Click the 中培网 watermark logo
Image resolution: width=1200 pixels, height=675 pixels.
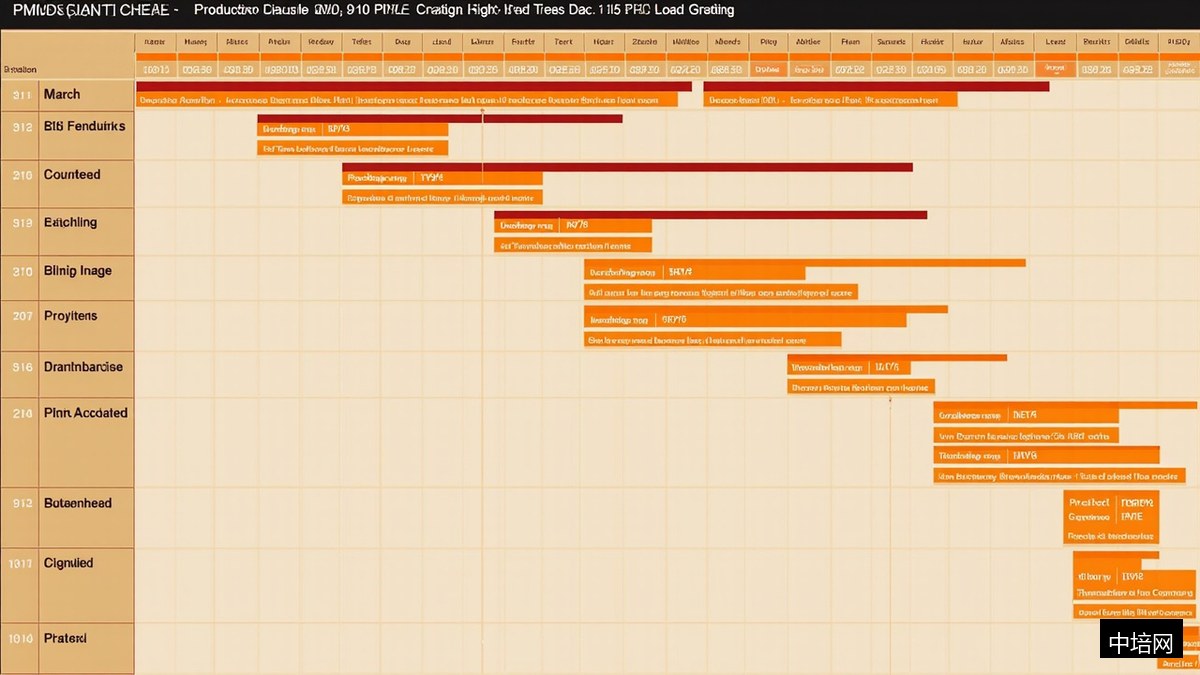tap(1142, 638)
